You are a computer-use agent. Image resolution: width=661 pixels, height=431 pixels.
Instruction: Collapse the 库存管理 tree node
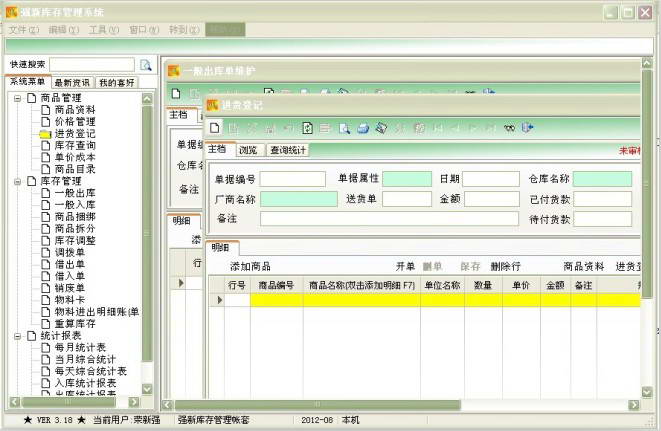pos(18,181)
